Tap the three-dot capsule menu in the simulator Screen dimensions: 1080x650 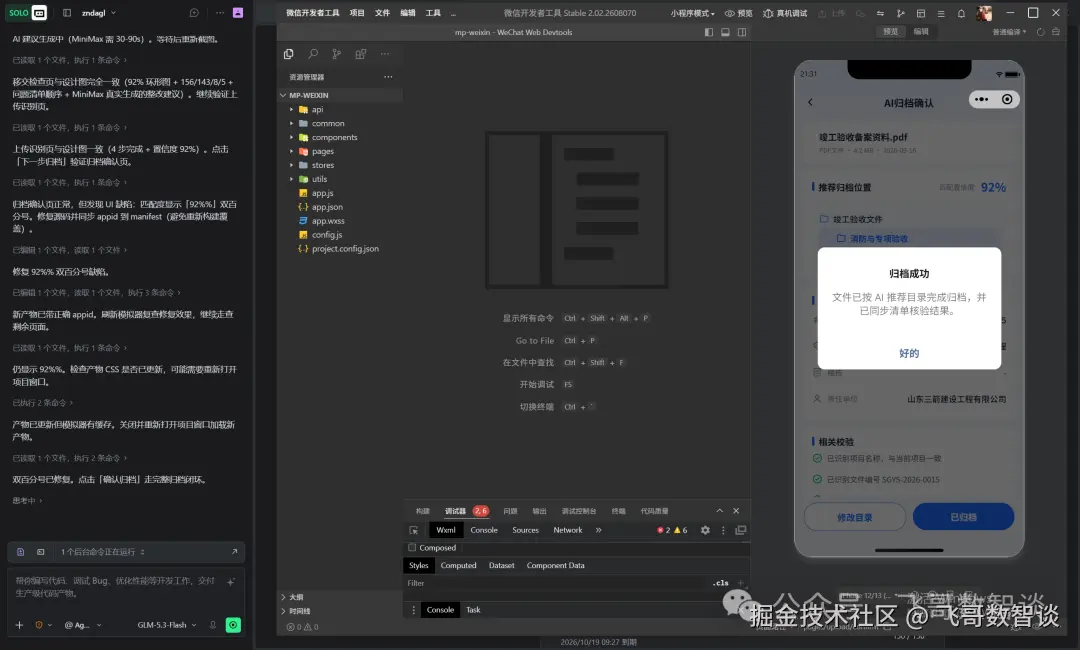pos(982,99)
